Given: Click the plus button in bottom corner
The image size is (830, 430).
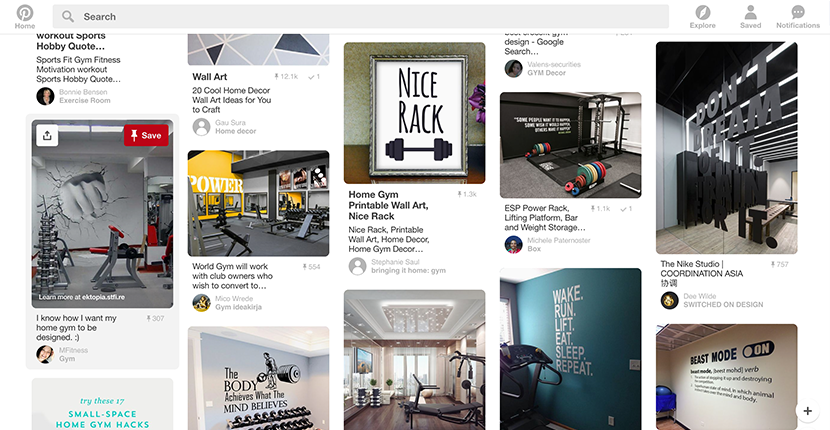Looking at the screenshot, I should tap(807, 410).
